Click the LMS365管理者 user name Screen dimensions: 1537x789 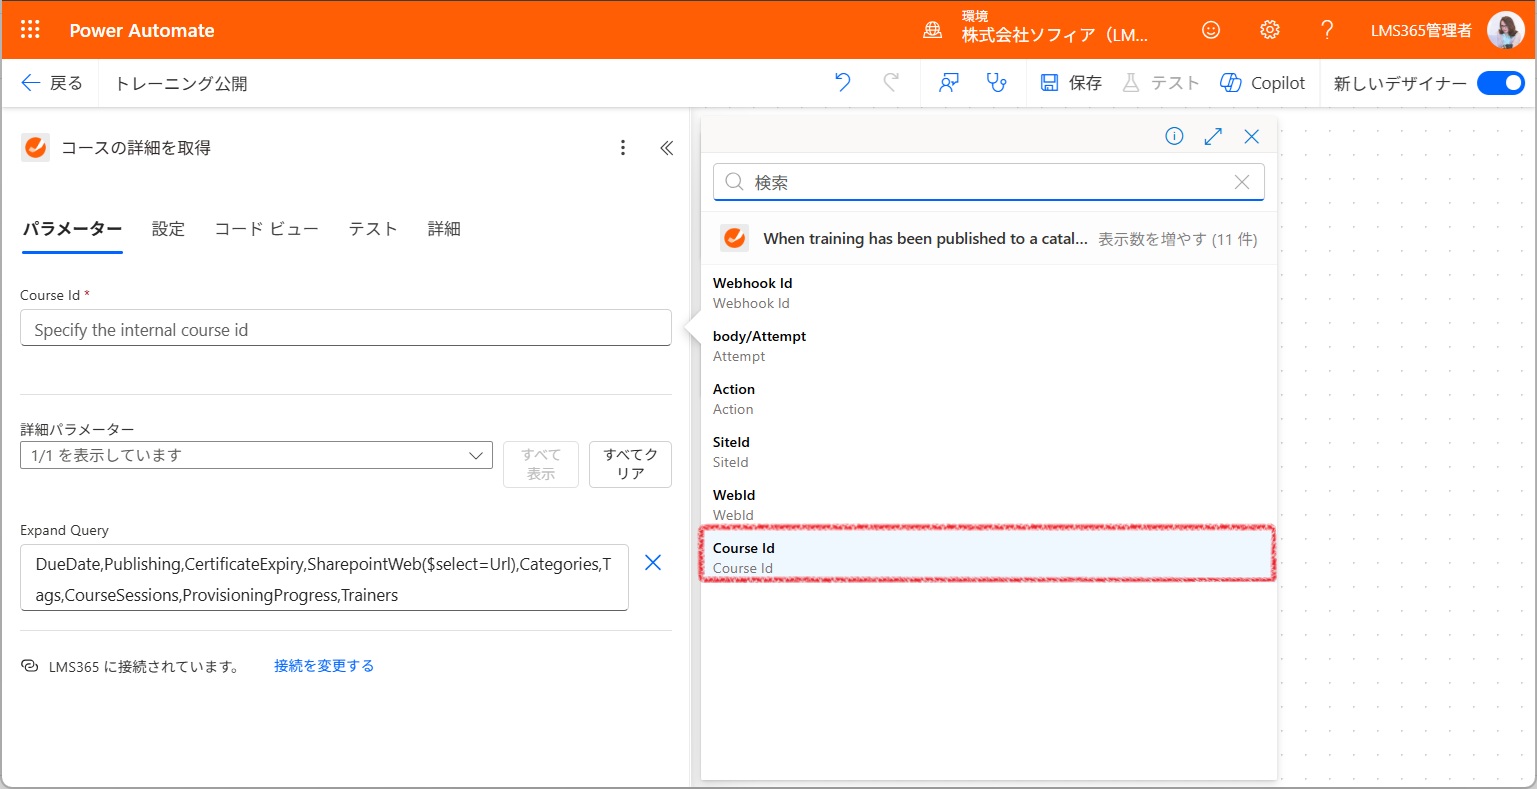point(1421,30)
